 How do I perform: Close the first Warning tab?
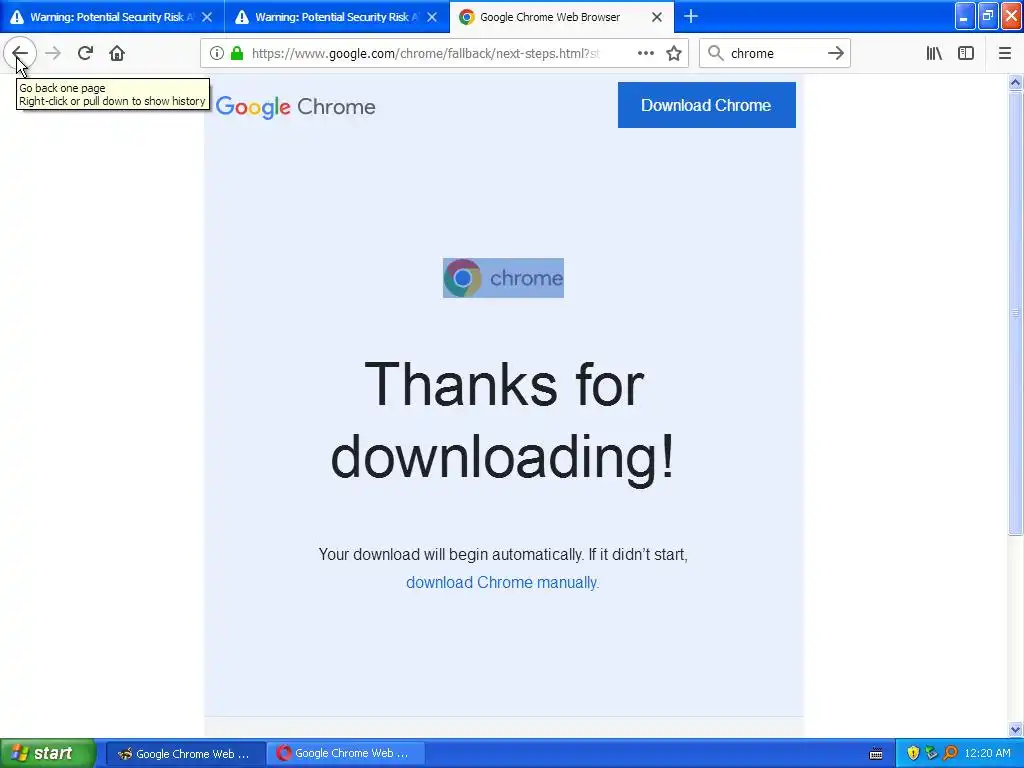(207, 17)
